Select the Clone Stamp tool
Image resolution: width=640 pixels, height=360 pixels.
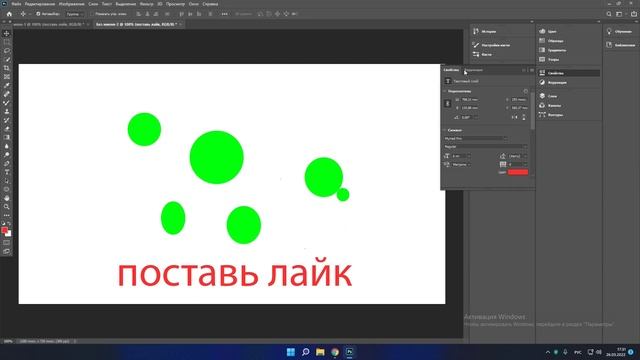click(x=7, y=111)
